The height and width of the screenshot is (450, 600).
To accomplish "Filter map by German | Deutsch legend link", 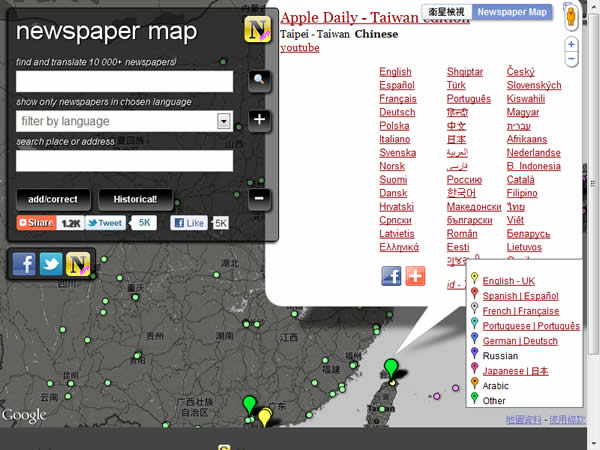I will click(x=520, y=341).
